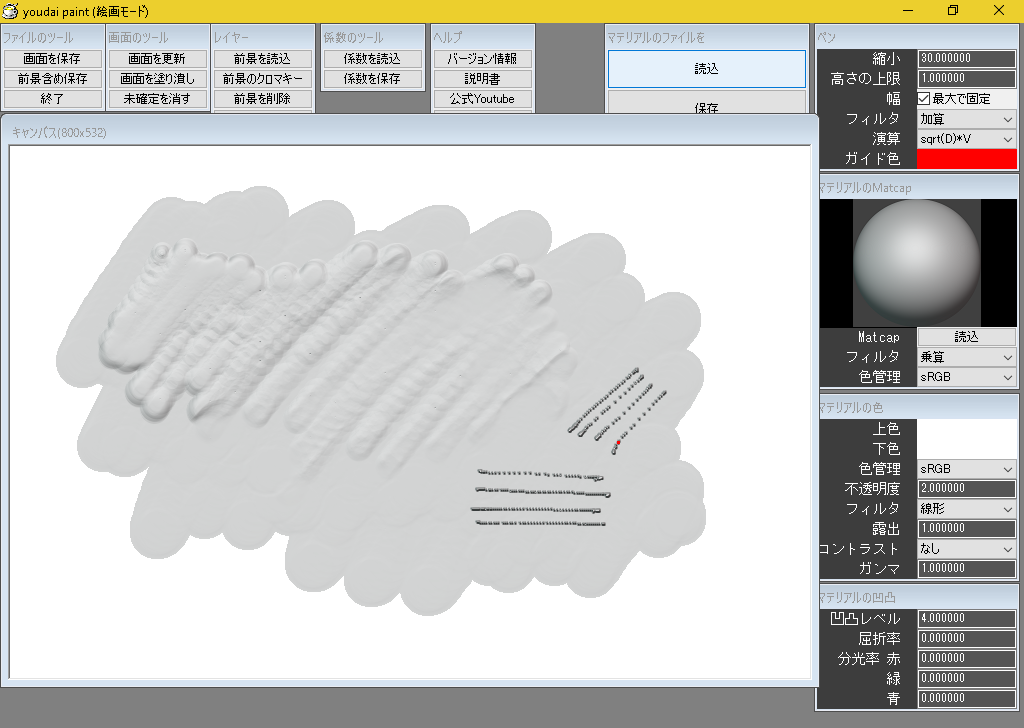The width and height of the screenshot is (1024, 728).
Task: Open the 公式Youtube channel link
Action: [483, 99]
